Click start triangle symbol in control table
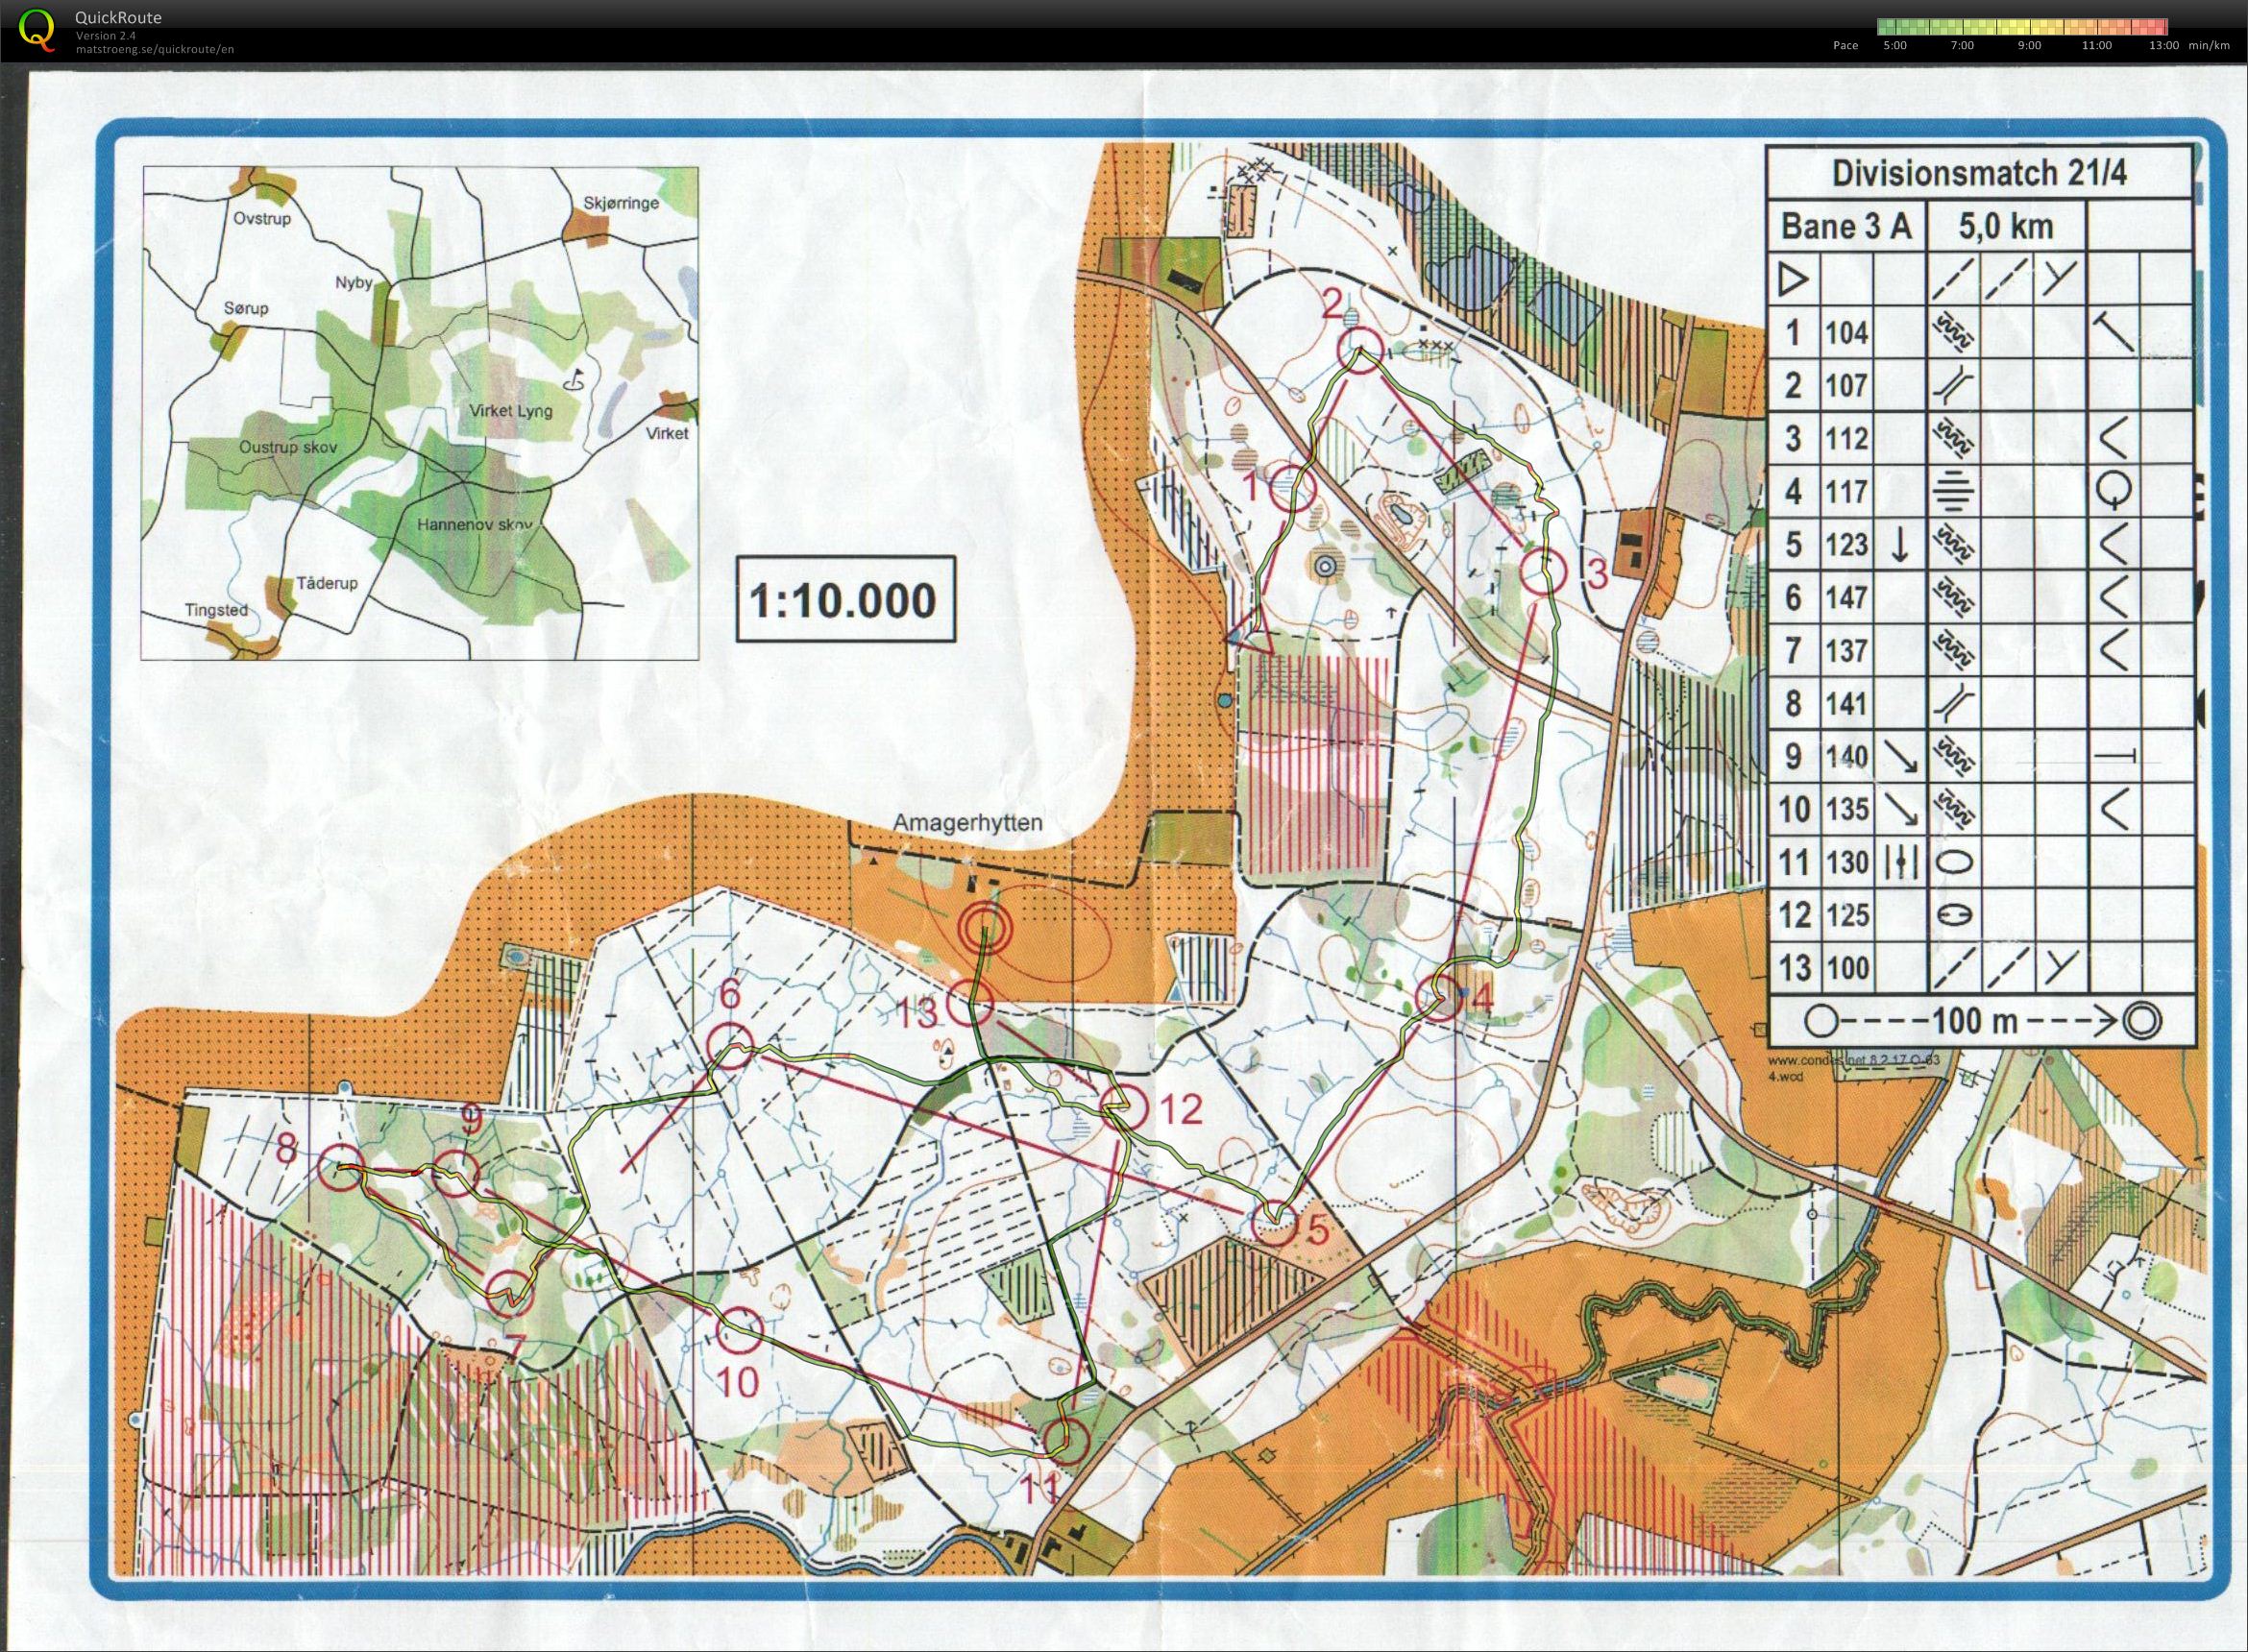Viewport: 2248px width, 1652px height. [x=1794, y=279]
